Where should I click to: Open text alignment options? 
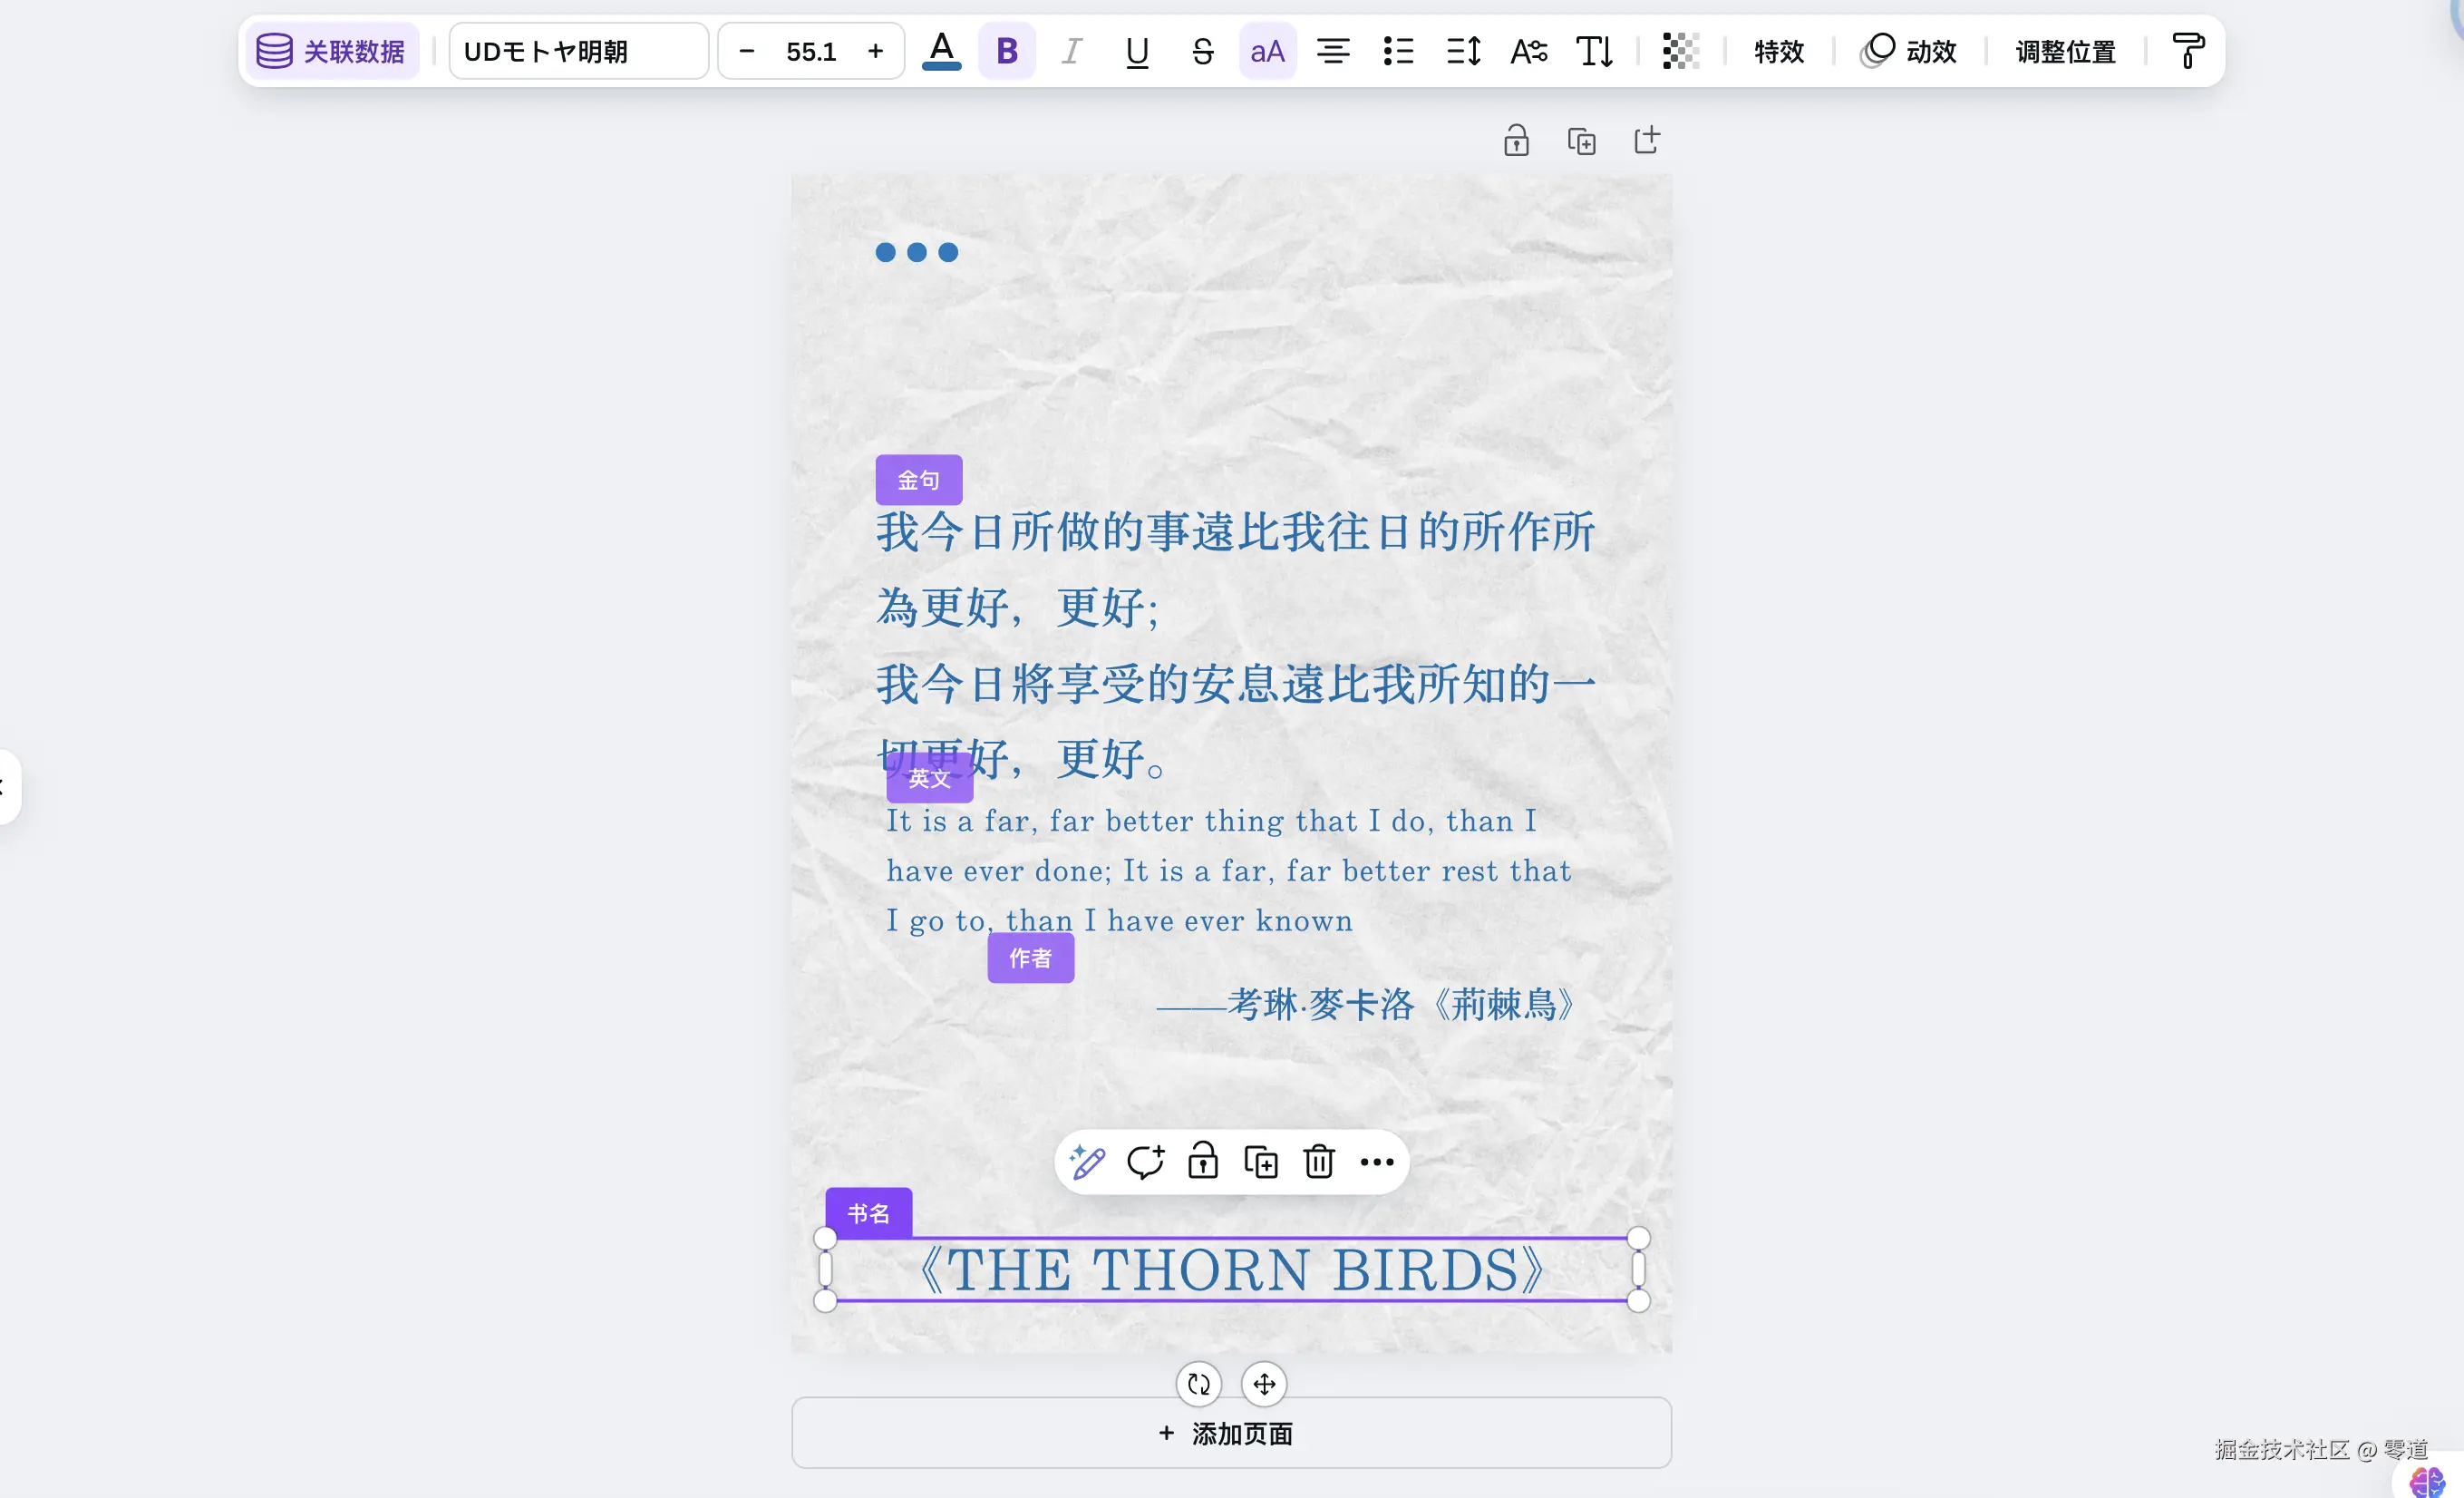(x=1332, y=51)
